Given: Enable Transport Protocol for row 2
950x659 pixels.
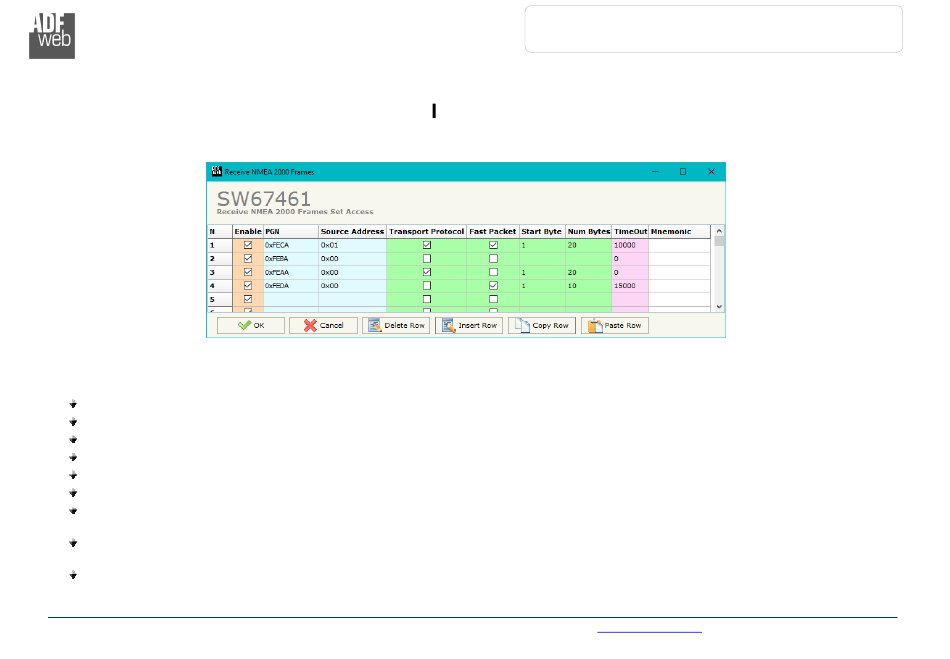Looking at the screenshot, I should [427, 259].
